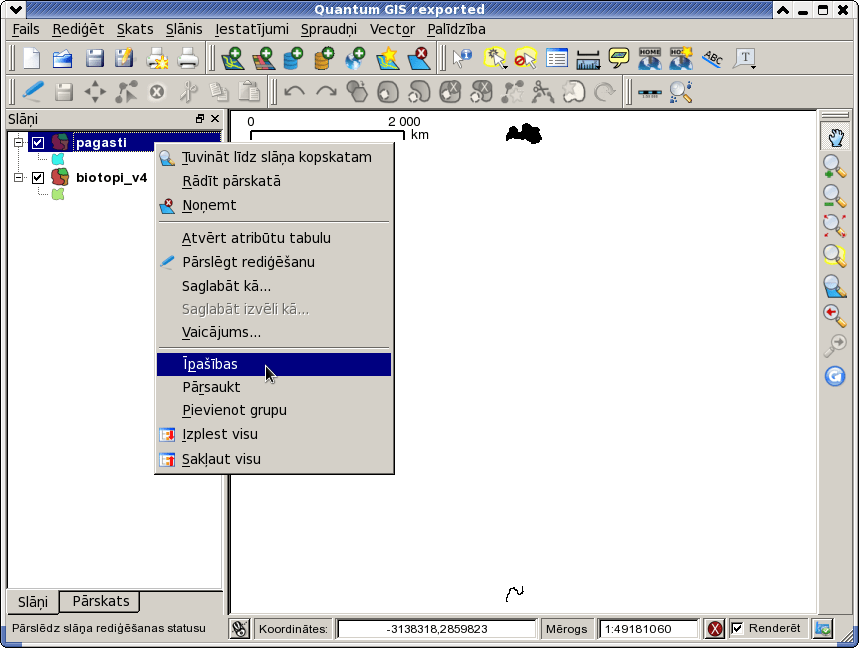Click the New Project icon

point(32,58)
